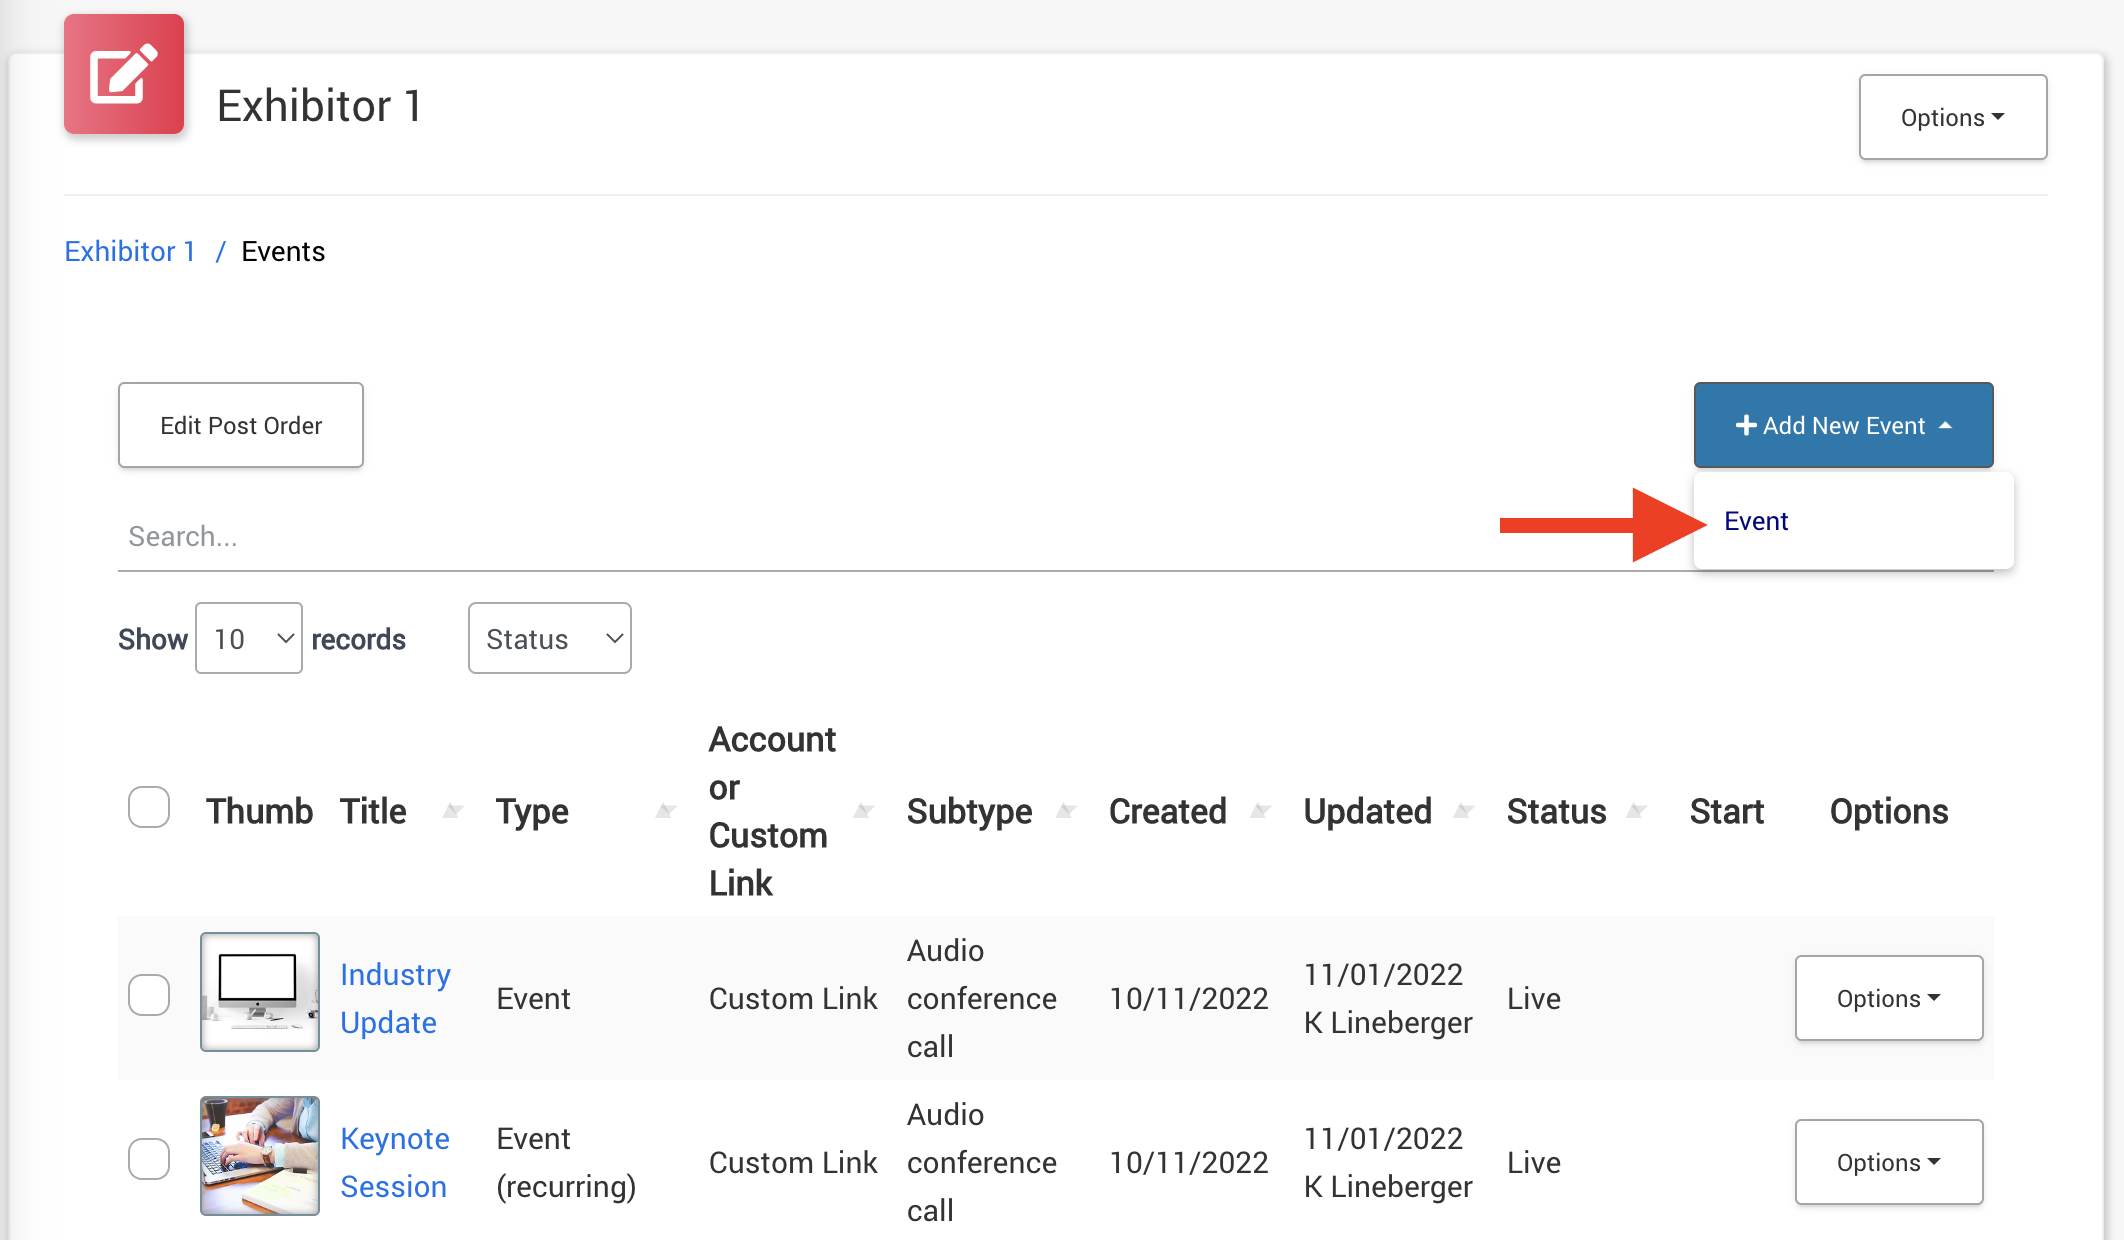
Task: Sort by Subtype column arrow icon
Action: (x=1066, y=811)
